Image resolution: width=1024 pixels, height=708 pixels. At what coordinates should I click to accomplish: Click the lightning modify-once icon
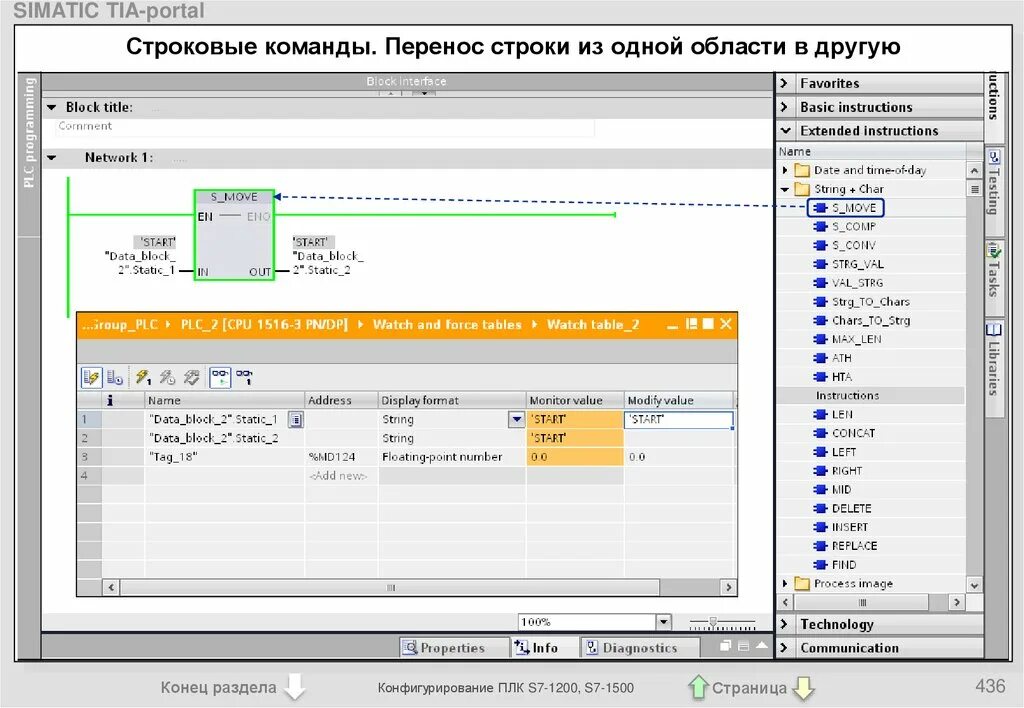pyautogui.click(x=143, y=377)
